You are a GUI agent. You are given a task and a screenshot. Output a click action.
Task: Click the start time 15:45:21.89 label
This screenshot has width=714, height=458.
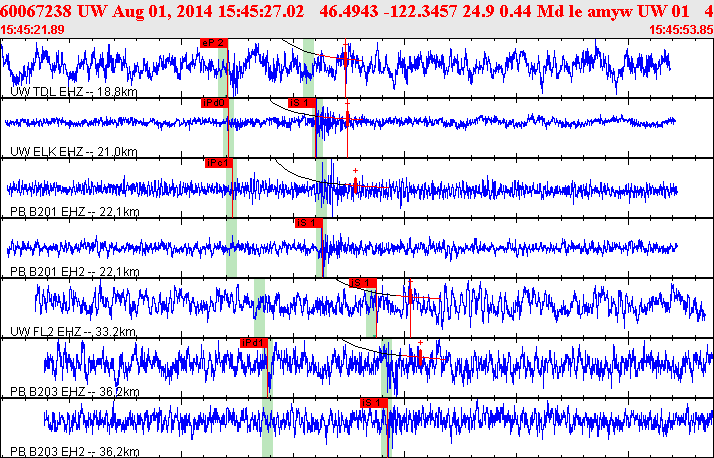pos(33,29)
